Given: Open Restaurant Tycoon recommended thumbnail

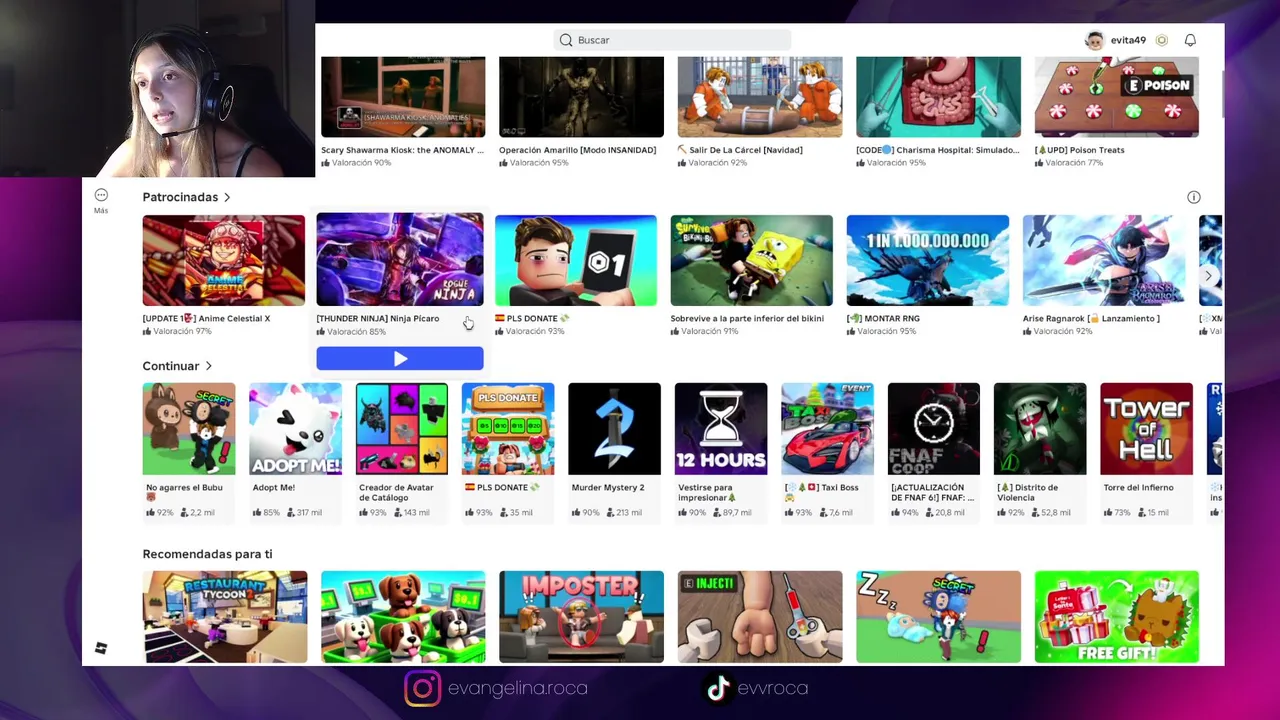Looking at the screenshot, I should tap(225, 617).
